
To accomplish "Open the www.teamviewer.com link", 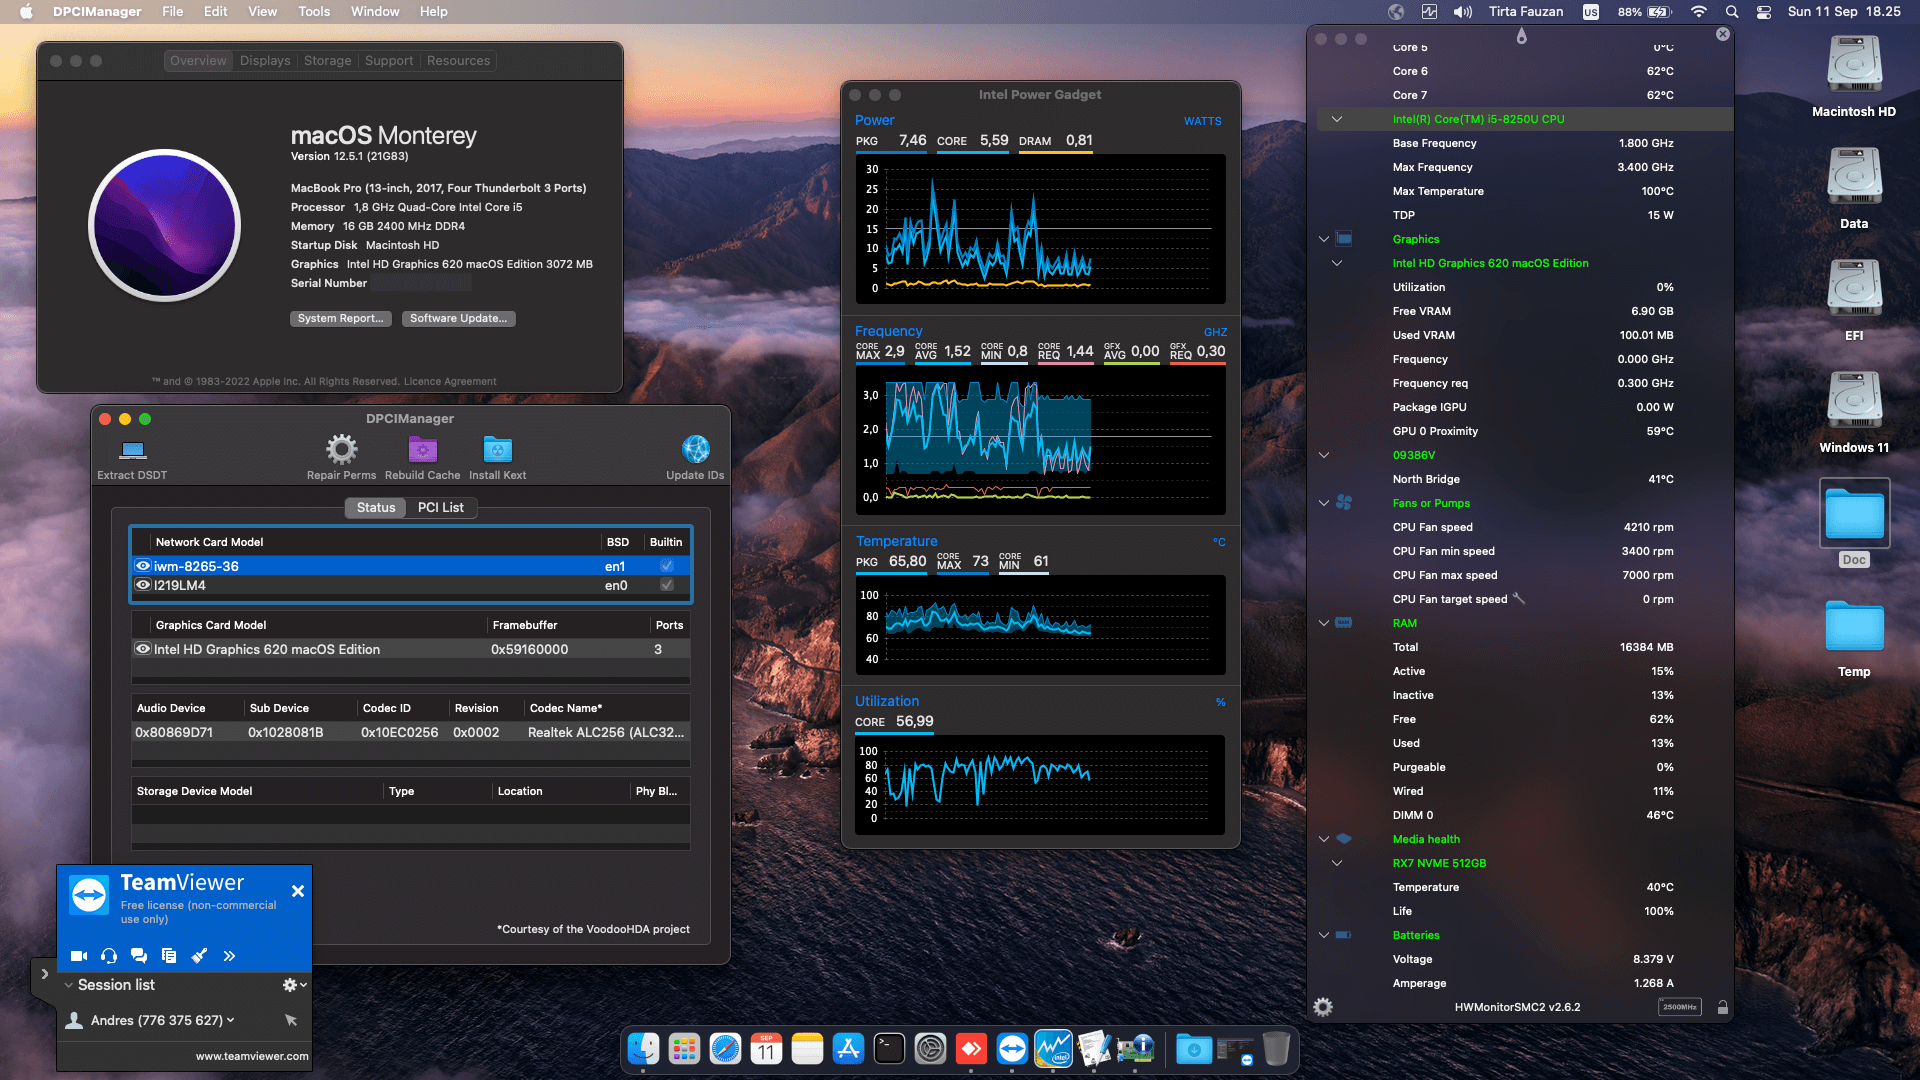I will click(250, 1055).
